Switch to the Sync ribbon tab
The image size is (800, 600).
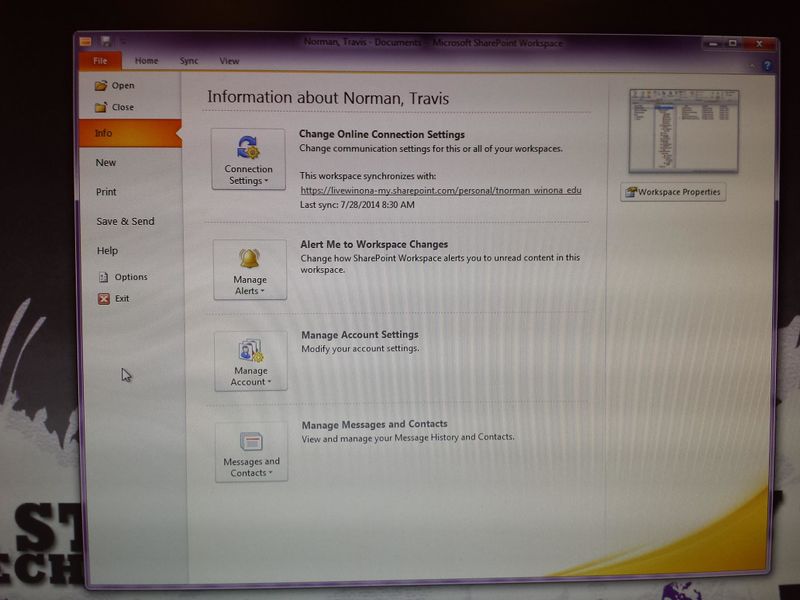[189, 61]
